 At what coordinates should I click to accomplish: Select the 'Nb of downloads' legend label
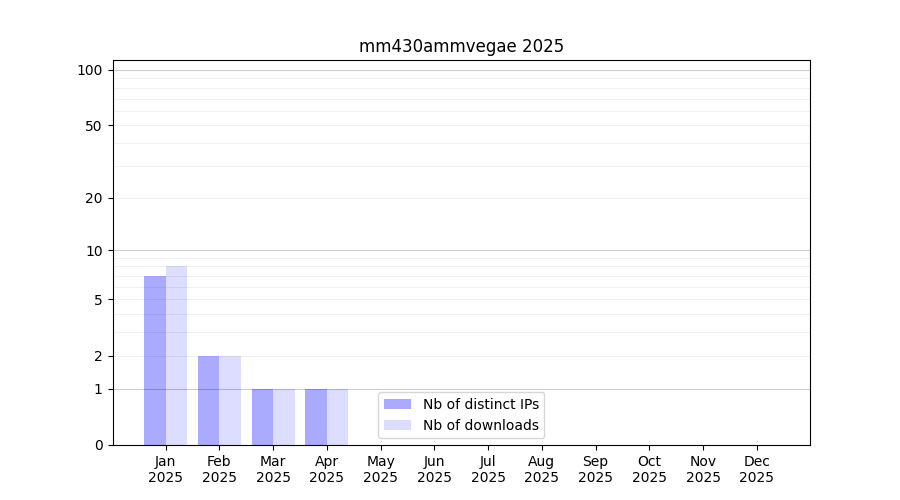[480, 425]
